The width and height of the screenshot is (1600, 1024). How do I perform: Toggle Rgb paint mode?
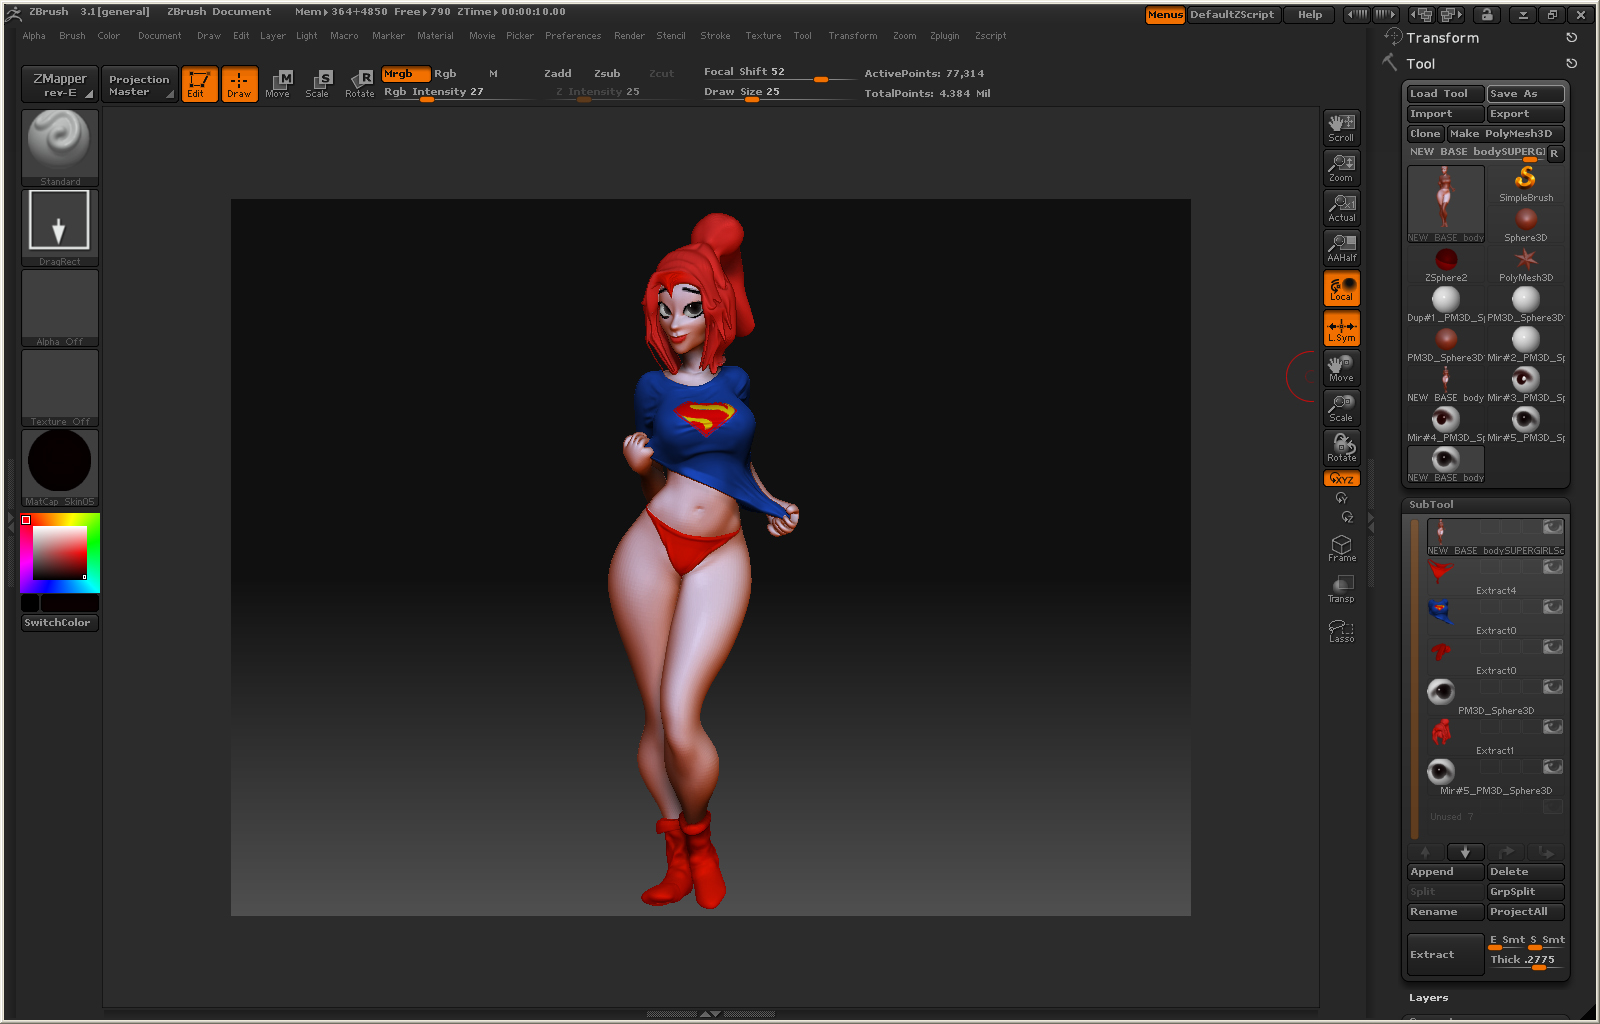(x=445, y=74)
